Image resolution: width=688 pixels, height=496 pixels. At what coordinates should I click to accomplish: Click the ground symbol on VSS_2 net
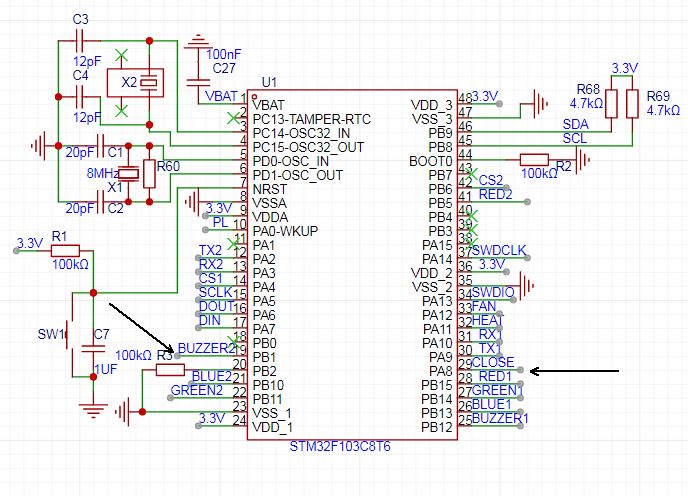point(527,286)
